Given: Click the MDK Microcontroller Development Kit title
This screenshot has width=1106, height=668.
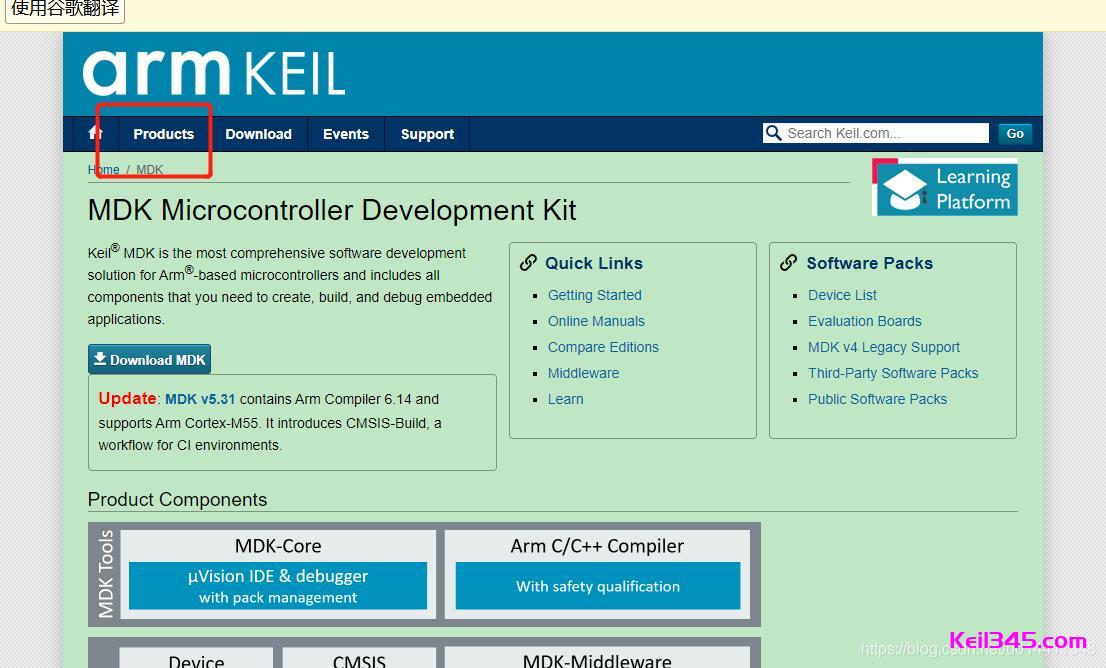Looking at the screenshot, I should pos(332,210).
